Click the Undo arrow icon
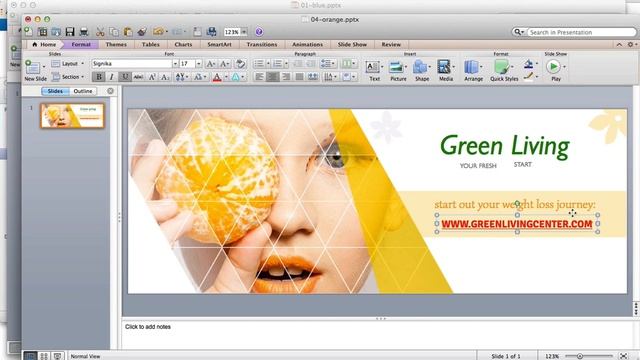The image size is (640, 360). coord(158,32)
